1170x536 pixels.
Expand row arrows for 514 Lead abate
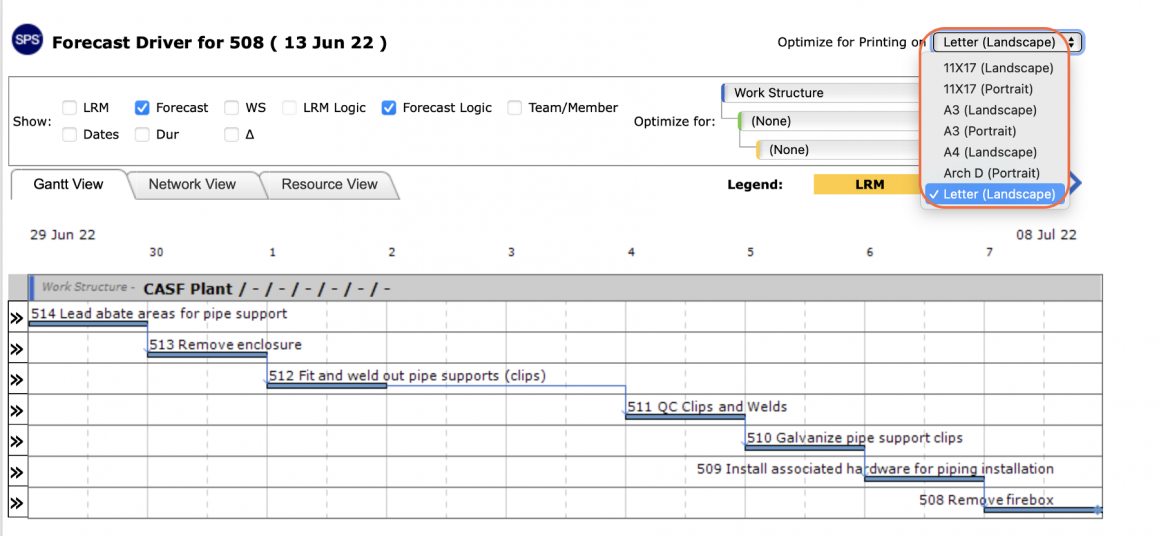point(17,318)
